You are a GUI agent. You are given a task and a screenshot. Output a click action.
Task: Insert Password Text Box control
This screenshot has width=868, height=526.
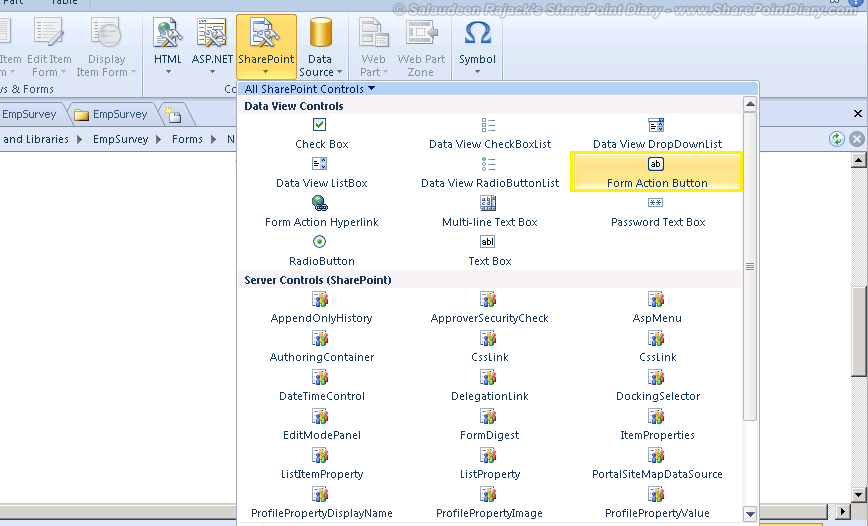[657, 212]
